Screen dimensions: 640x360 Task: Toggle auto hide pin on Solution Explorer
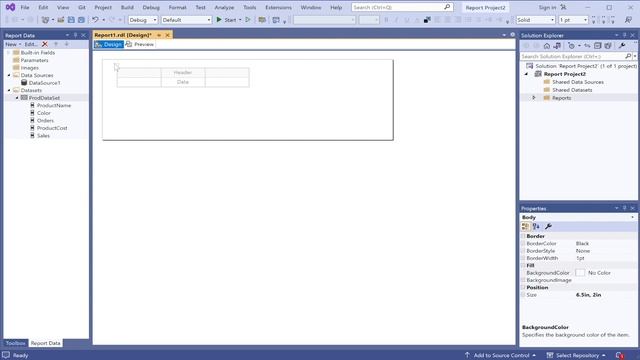[624, 35]
